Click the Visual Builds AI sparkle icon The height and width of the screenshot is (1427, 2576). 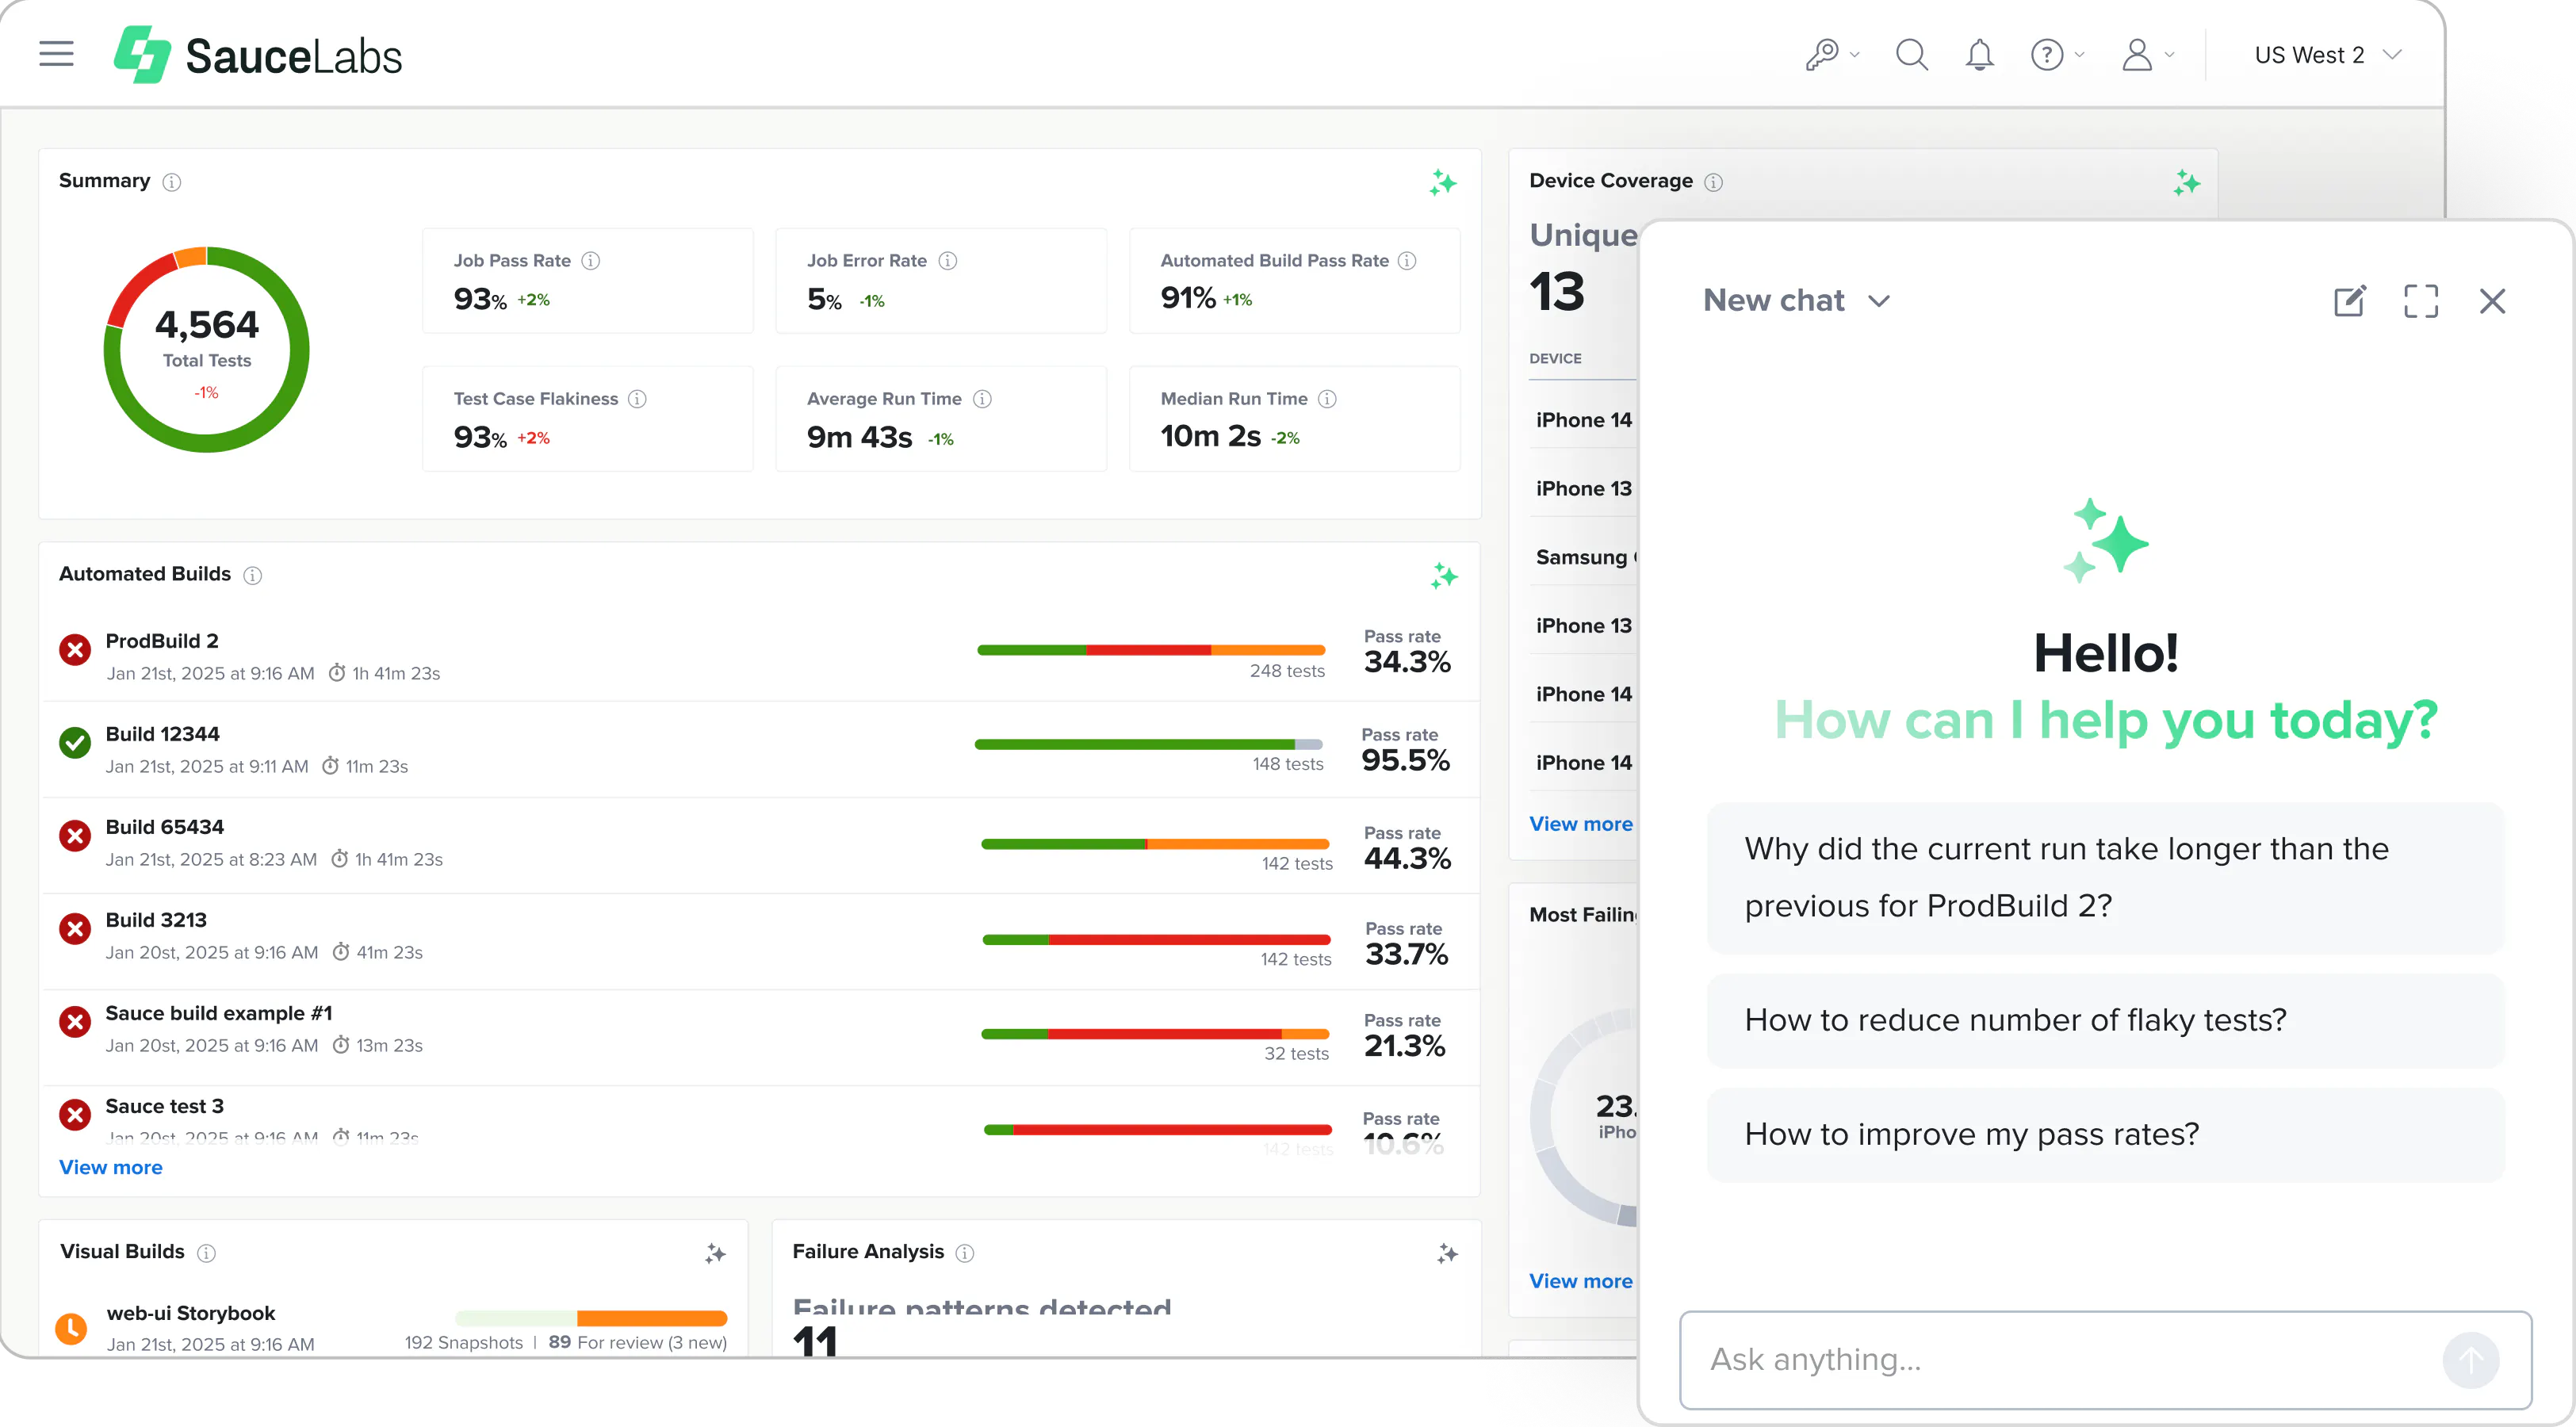pyautogui.click(x=715, y=1253)
